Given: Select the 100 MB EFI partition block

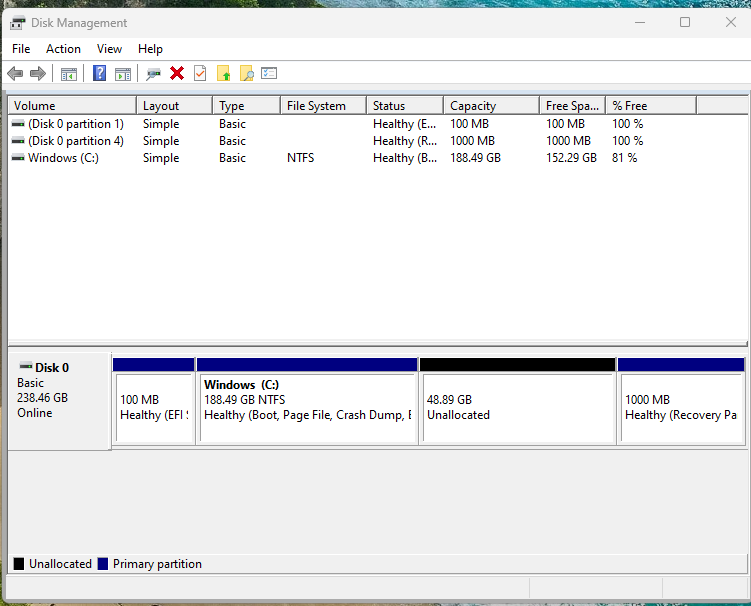Looking at the screenshot, I should click(x=154, y=401).
